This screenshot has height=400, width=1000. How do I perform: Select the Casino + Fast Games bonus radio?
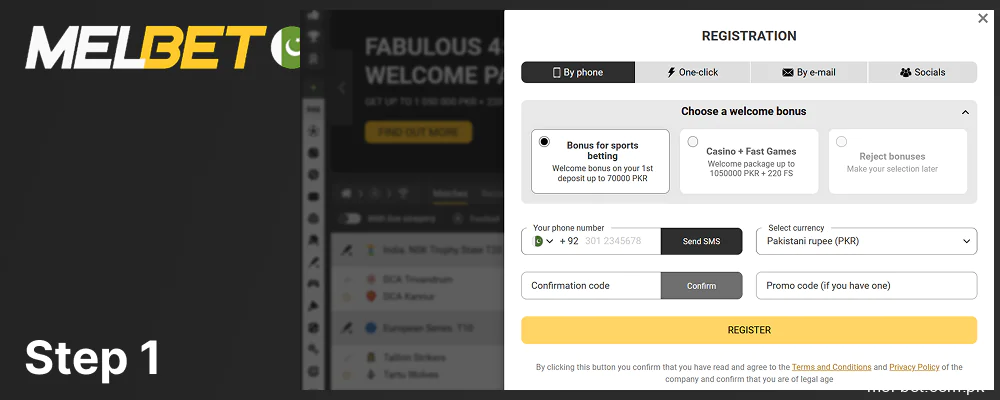pos(693,142)
